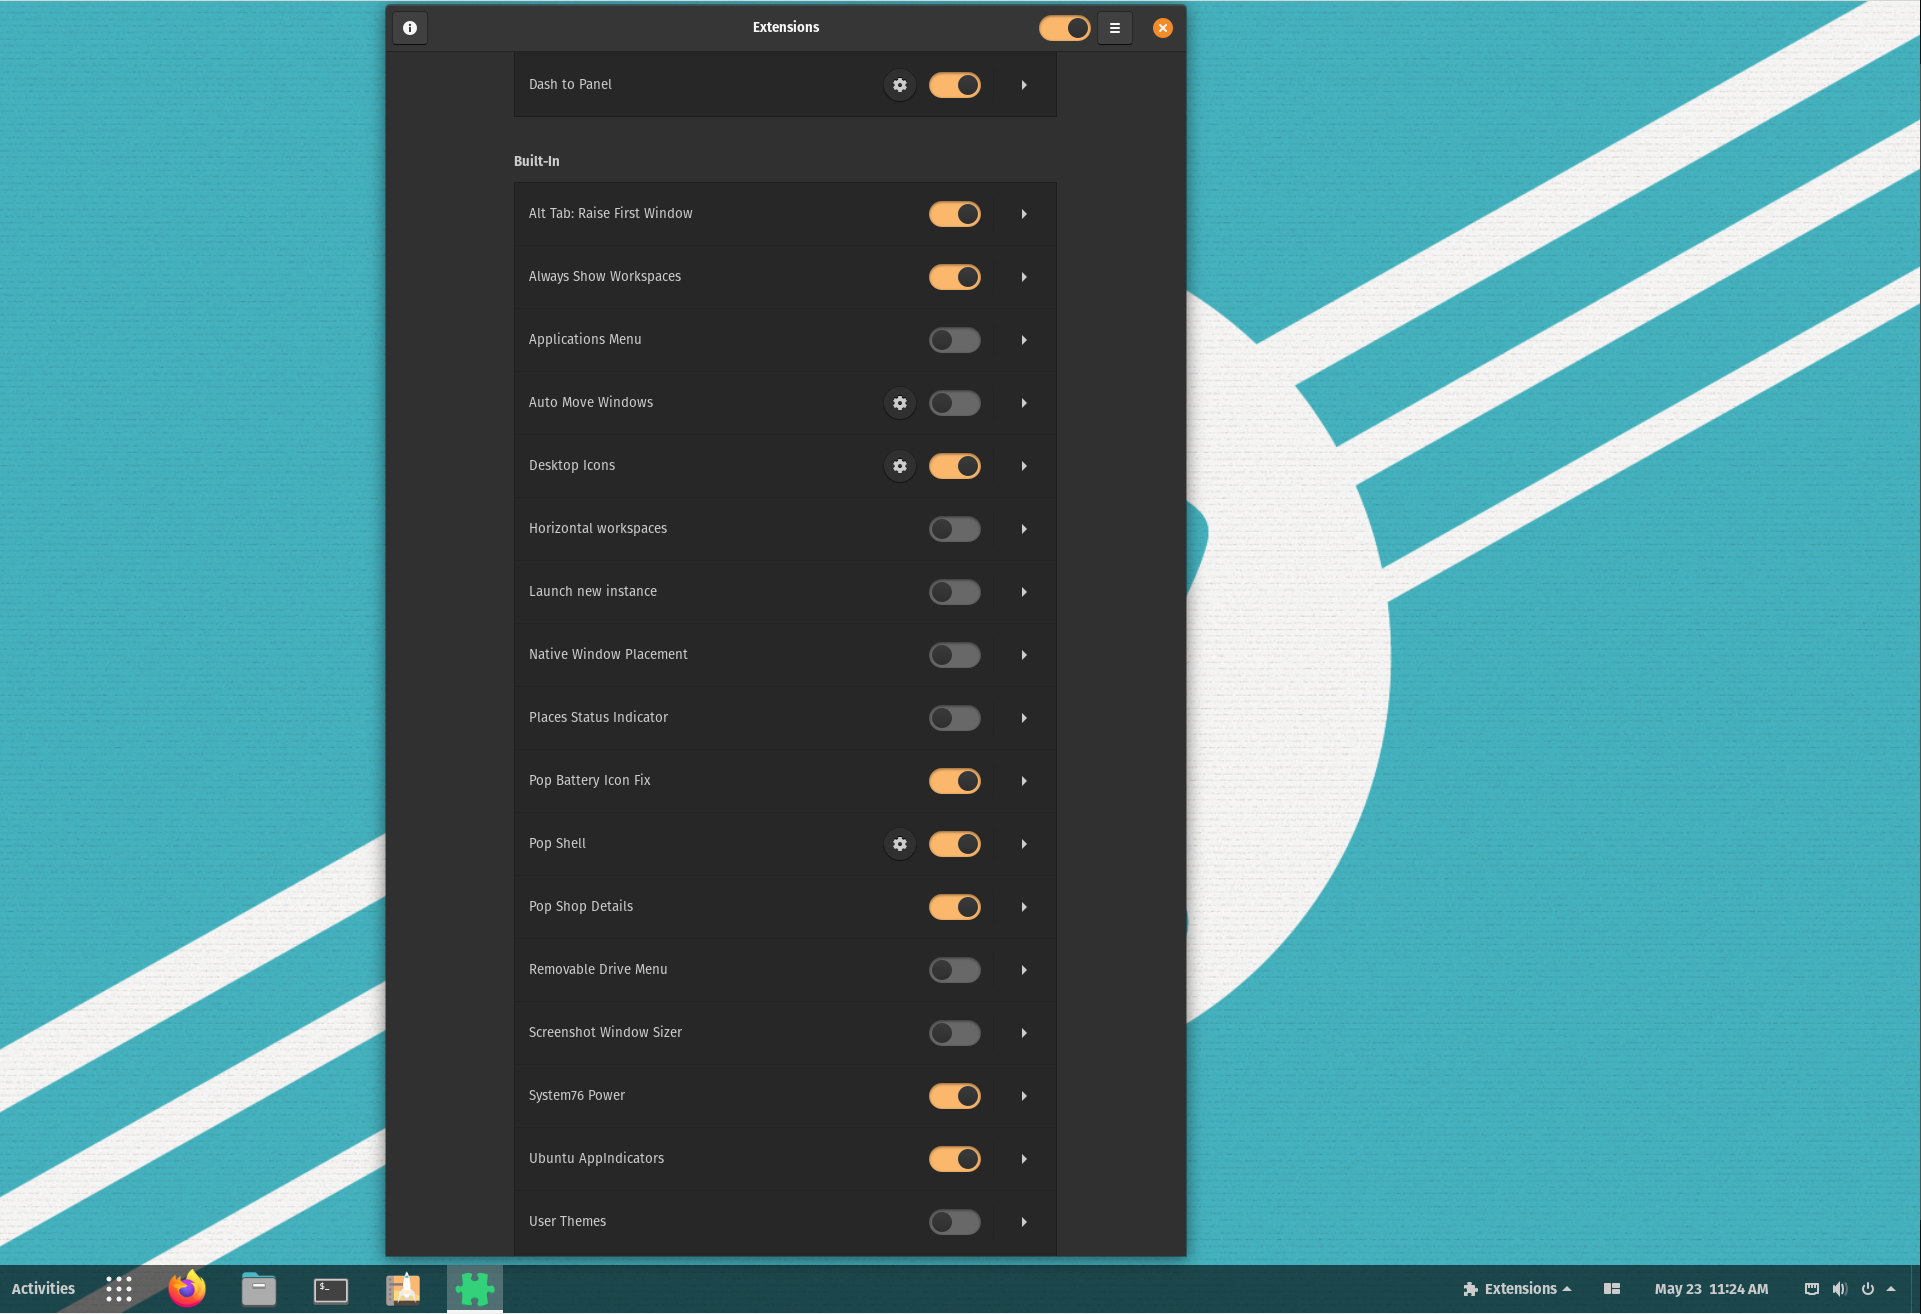Launch Firefox from the taskbar
Image resolution: width=1921 pixels, height=1314 pixels.
pyautogui.click(x=187, y=1289)
